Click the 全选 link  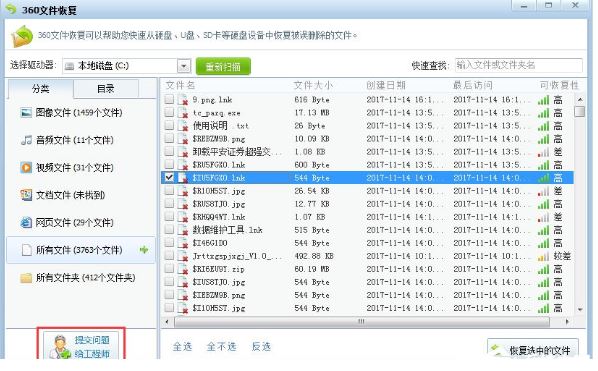pos(182,347)
